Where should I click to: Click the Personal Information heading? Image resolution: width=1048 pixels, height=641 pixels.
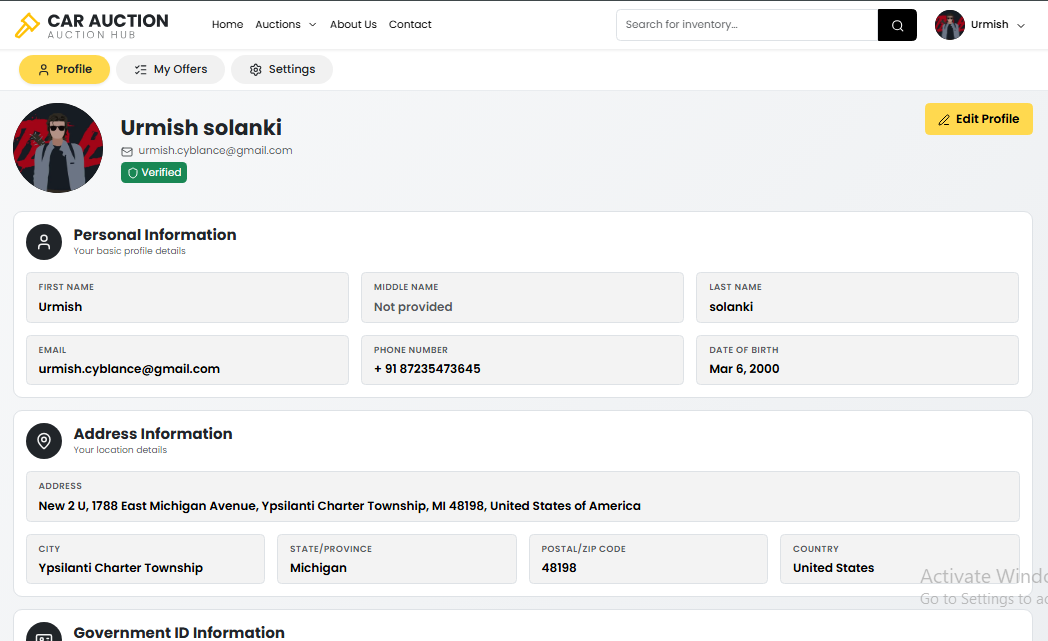[155, 235]
